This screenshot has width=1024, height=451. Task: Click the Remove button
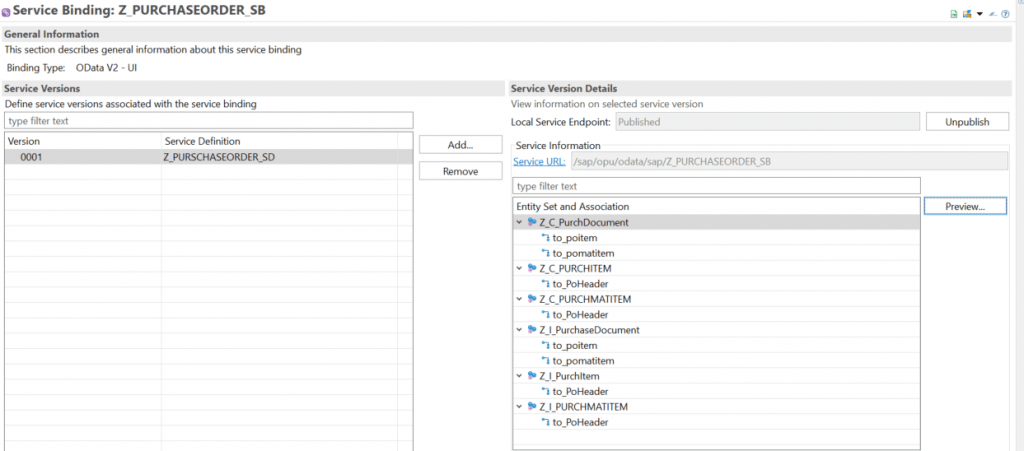pyautogui.click(x=460, y=171)
